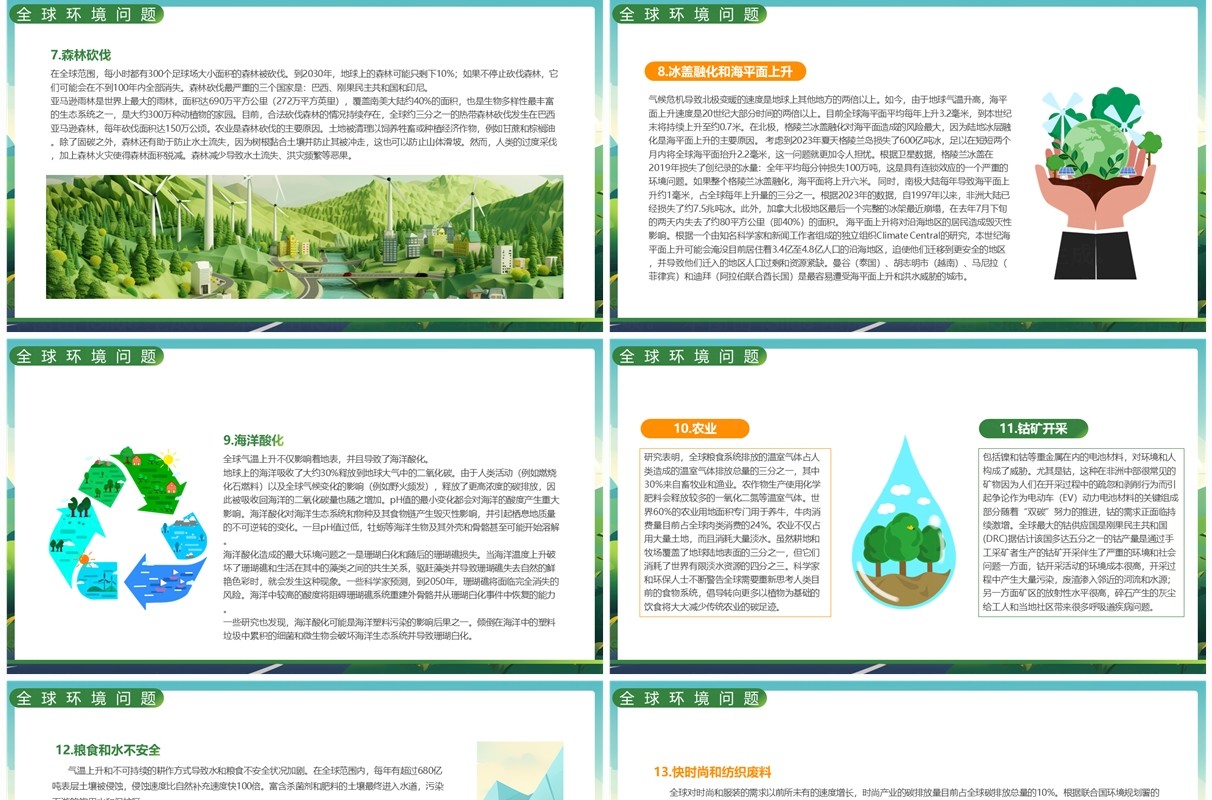The height and width of the screenshot is (800, 1212).
Task: Click the '13.快时尚和纺织废料' heading
Action: coord(713,771)
